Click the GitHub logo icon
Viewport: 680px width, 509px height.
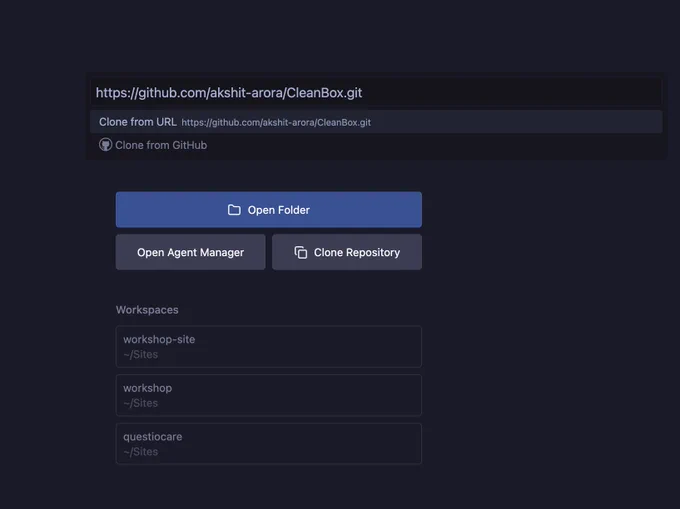pos(105,145)
